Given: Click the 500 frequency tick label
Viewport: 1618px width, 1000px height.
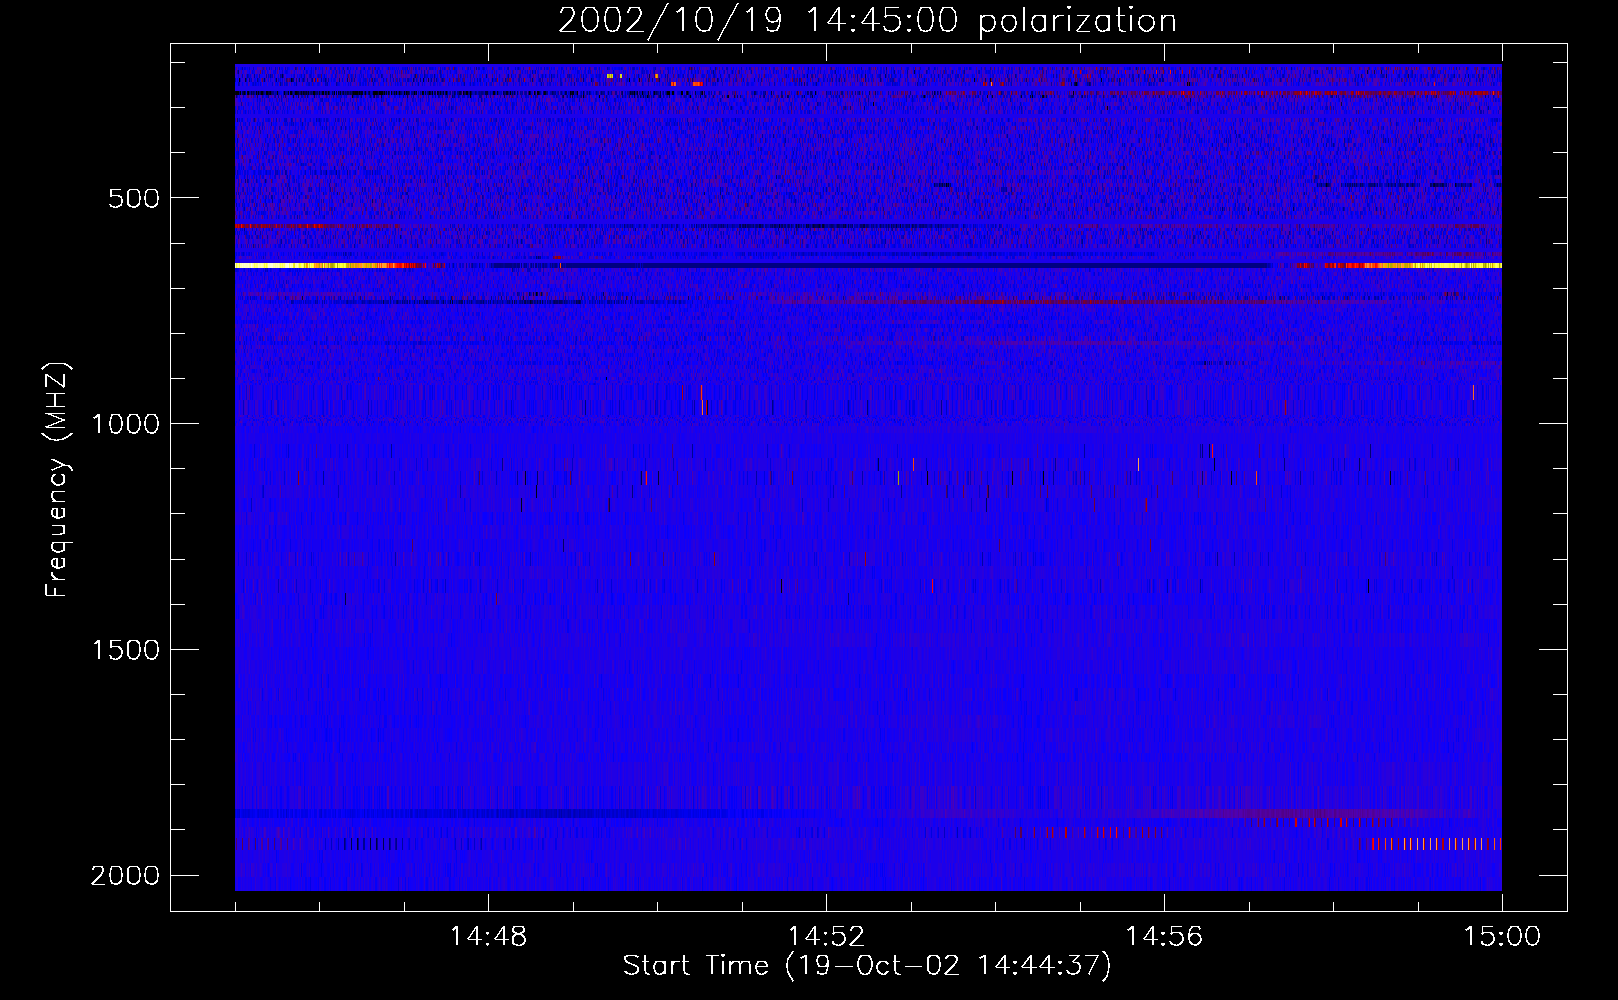Looking at the screenshot, I should 134,198.
